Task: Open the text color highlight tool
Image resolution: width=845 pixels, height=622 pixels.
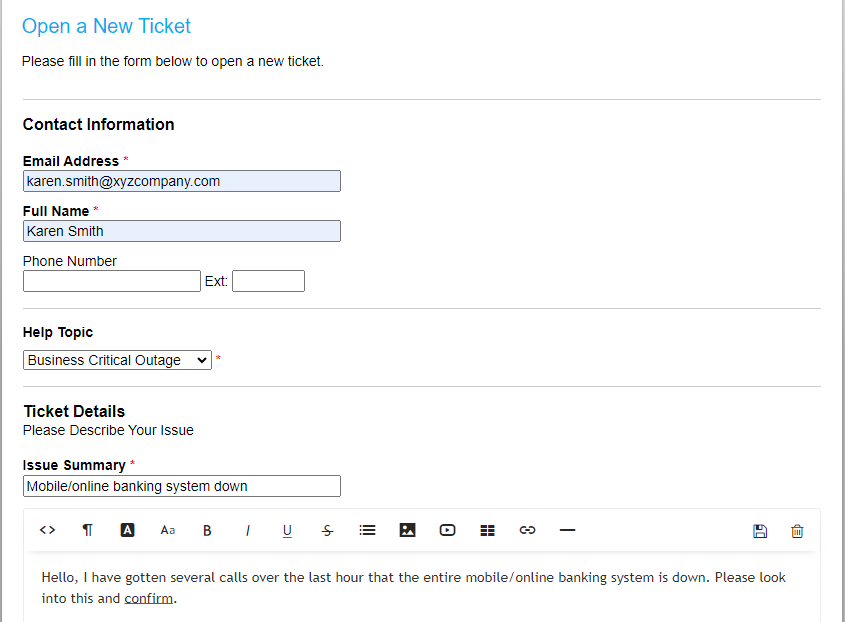Action: (127, 530)
